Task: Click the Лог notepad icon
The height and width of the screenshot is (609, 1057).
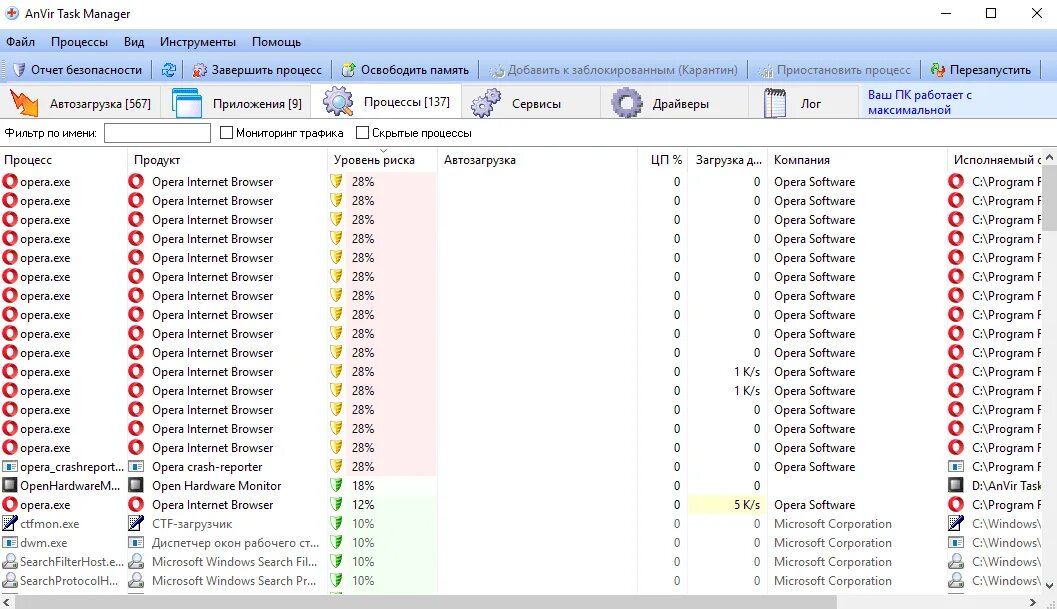Action: tap(775, 103)
